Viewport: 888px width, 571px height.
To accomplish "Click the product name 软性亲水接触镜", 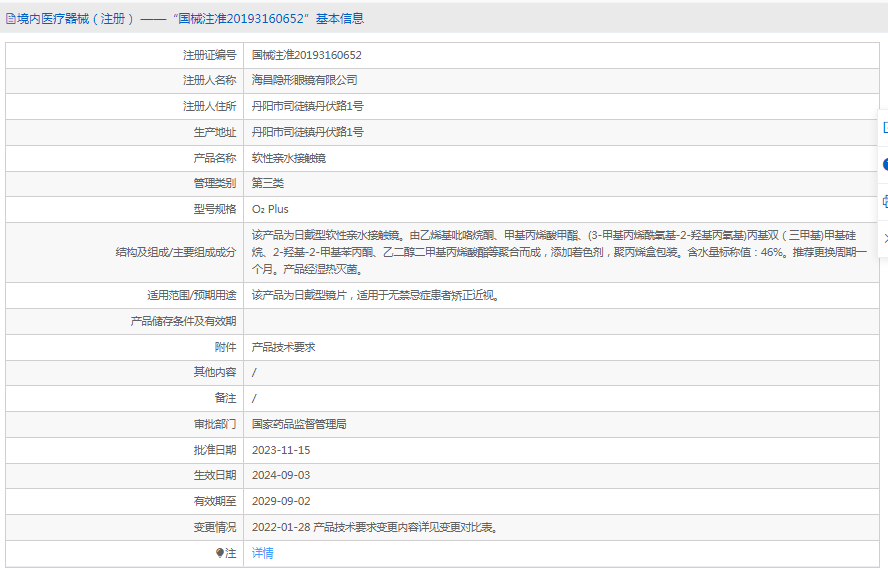I will pyautogui.click(x=288, y=158).
